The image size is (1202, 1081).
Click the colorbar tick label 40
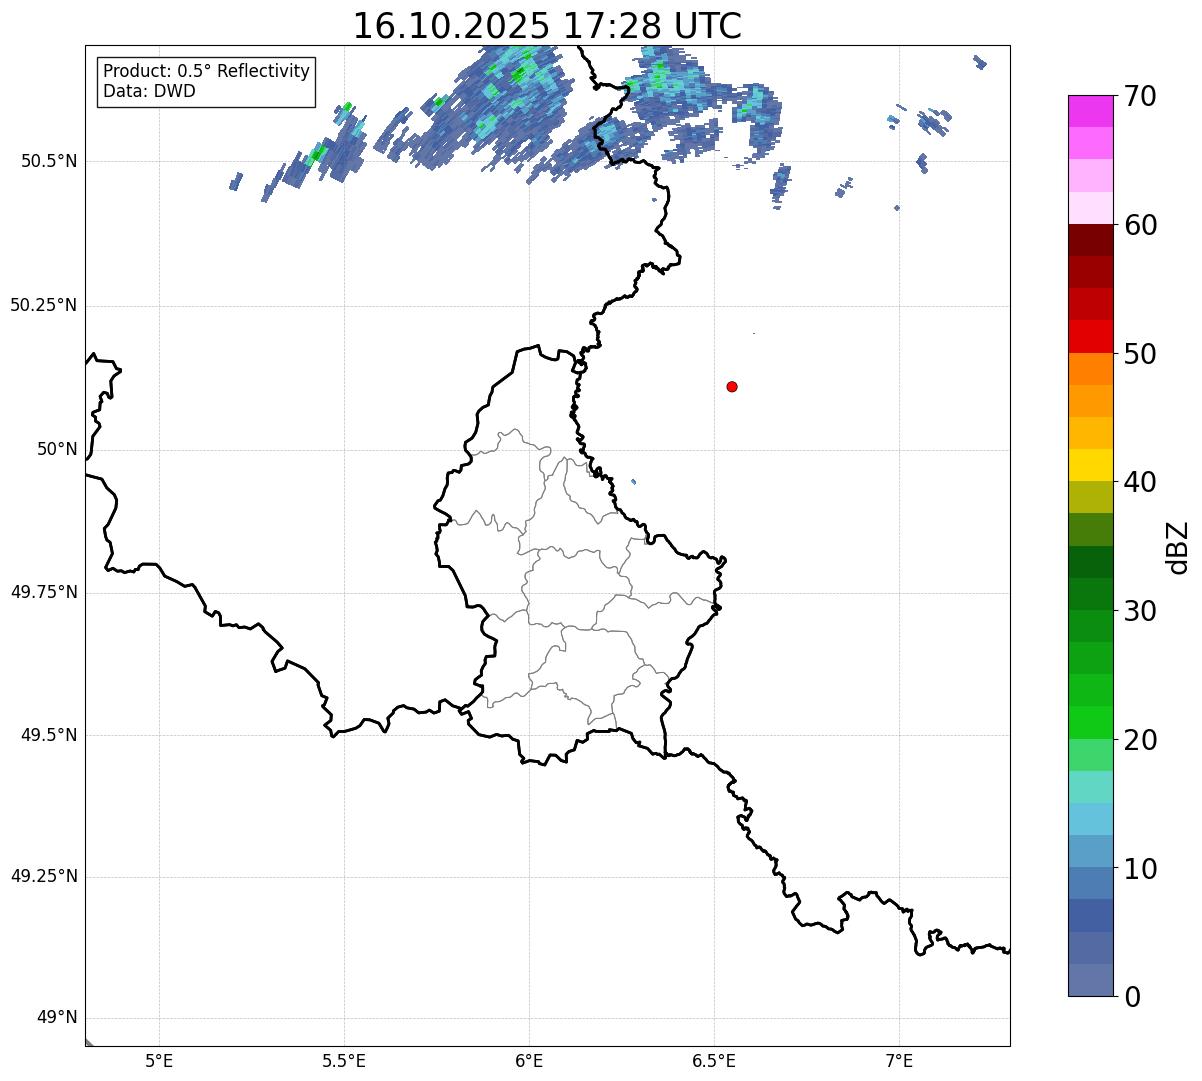click(x=1139, y=482)
